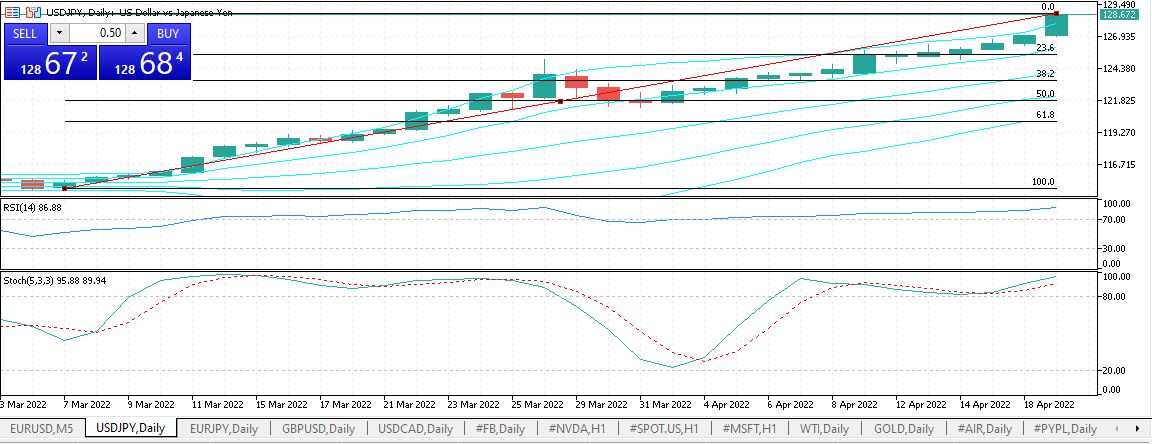The height and width of the screenshot is (444, 1152).
Task: Buy at the 128.68 ask price tile
Action: point(144,63)
